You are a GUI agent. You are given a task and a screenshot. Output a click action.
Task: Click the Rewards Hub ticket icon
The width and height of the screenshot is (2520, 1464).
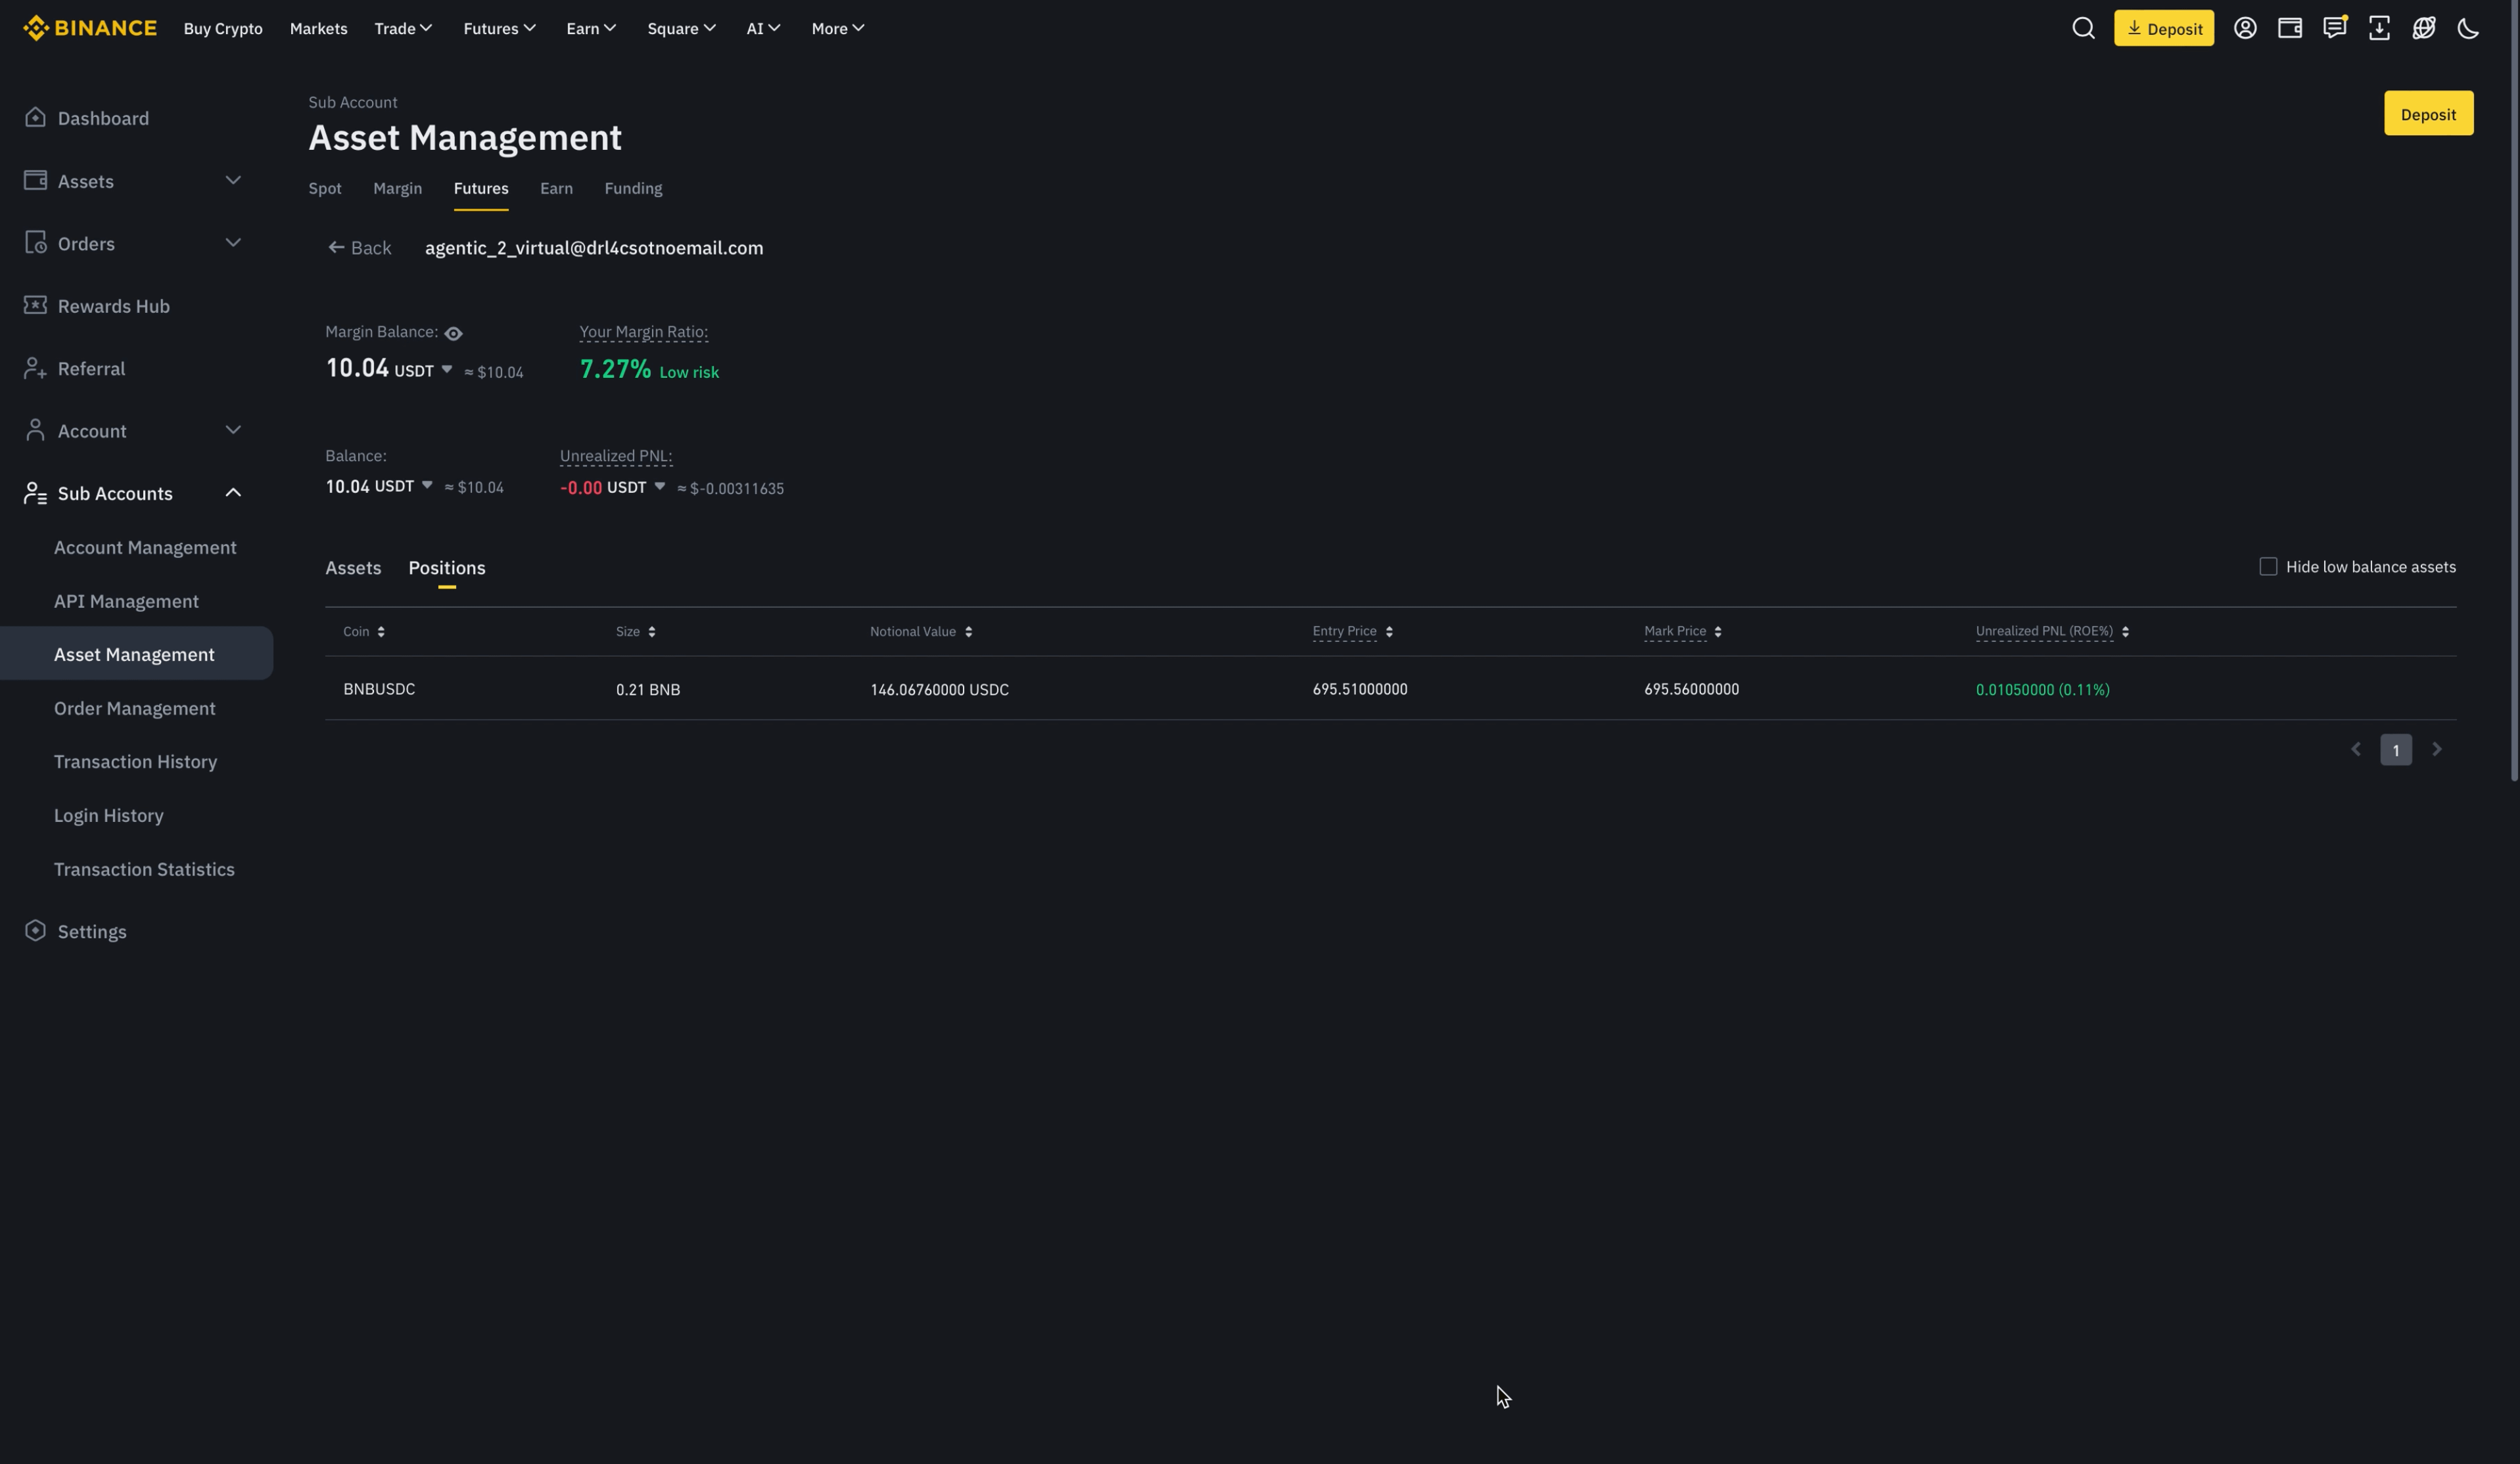(35, 305)
